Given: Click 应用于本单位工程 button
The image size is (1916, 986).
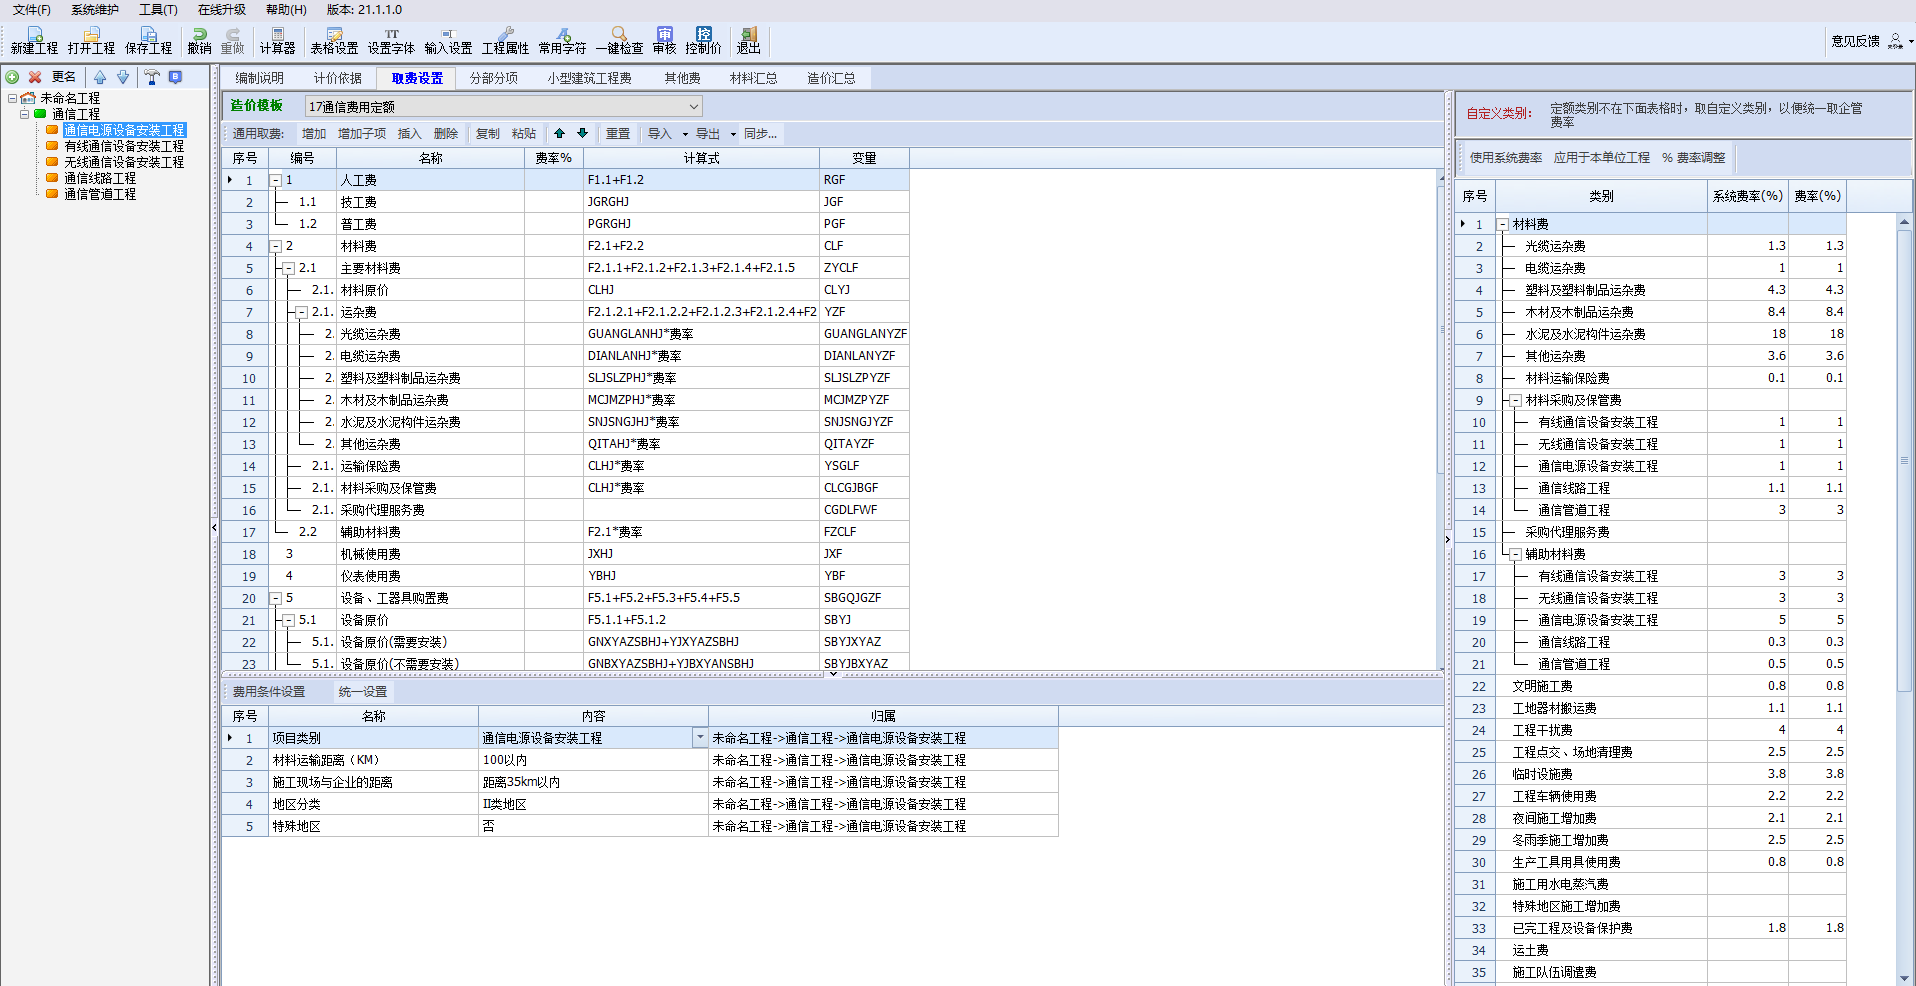Looking at the screenshot, I should [1602, 158].
